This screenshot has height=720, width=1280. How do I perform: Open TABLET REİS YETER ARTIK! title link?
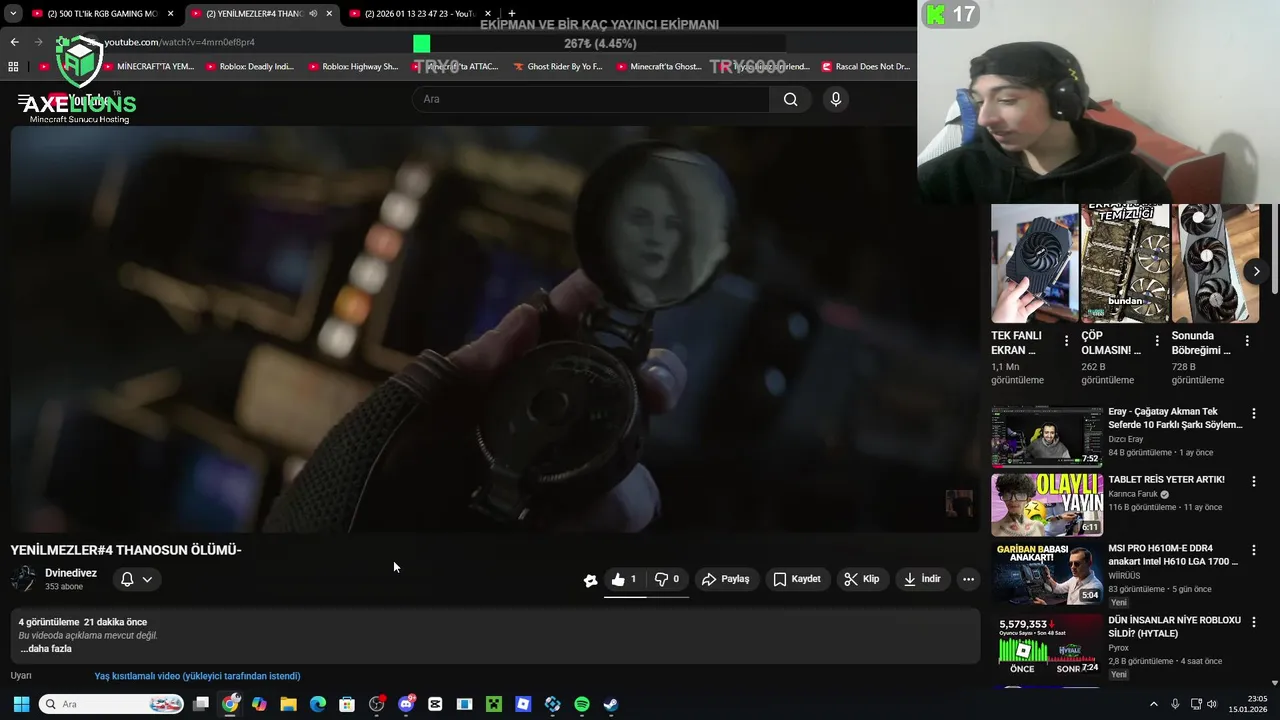[x=1166, y=480]
